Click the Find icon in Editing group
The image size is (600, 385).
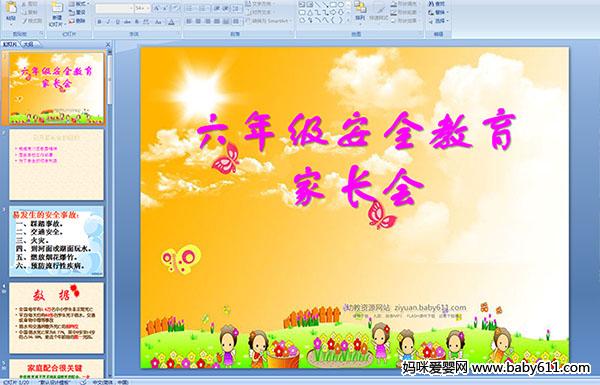coord(437,4)
